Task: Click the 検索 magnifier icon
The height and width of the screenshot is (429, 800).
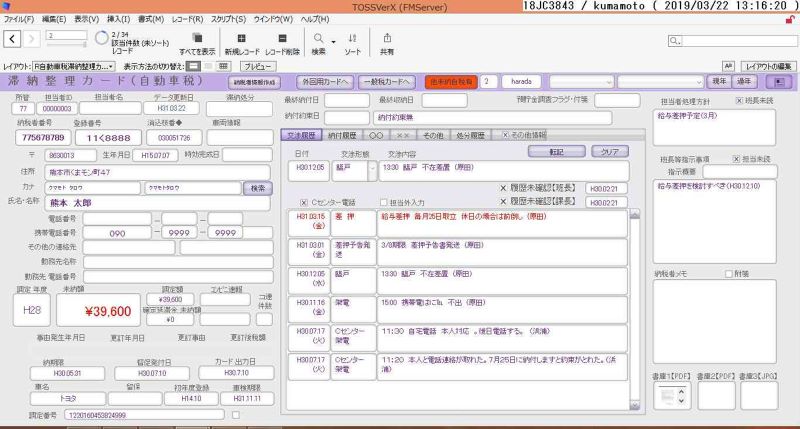Action: coord(318,38)
